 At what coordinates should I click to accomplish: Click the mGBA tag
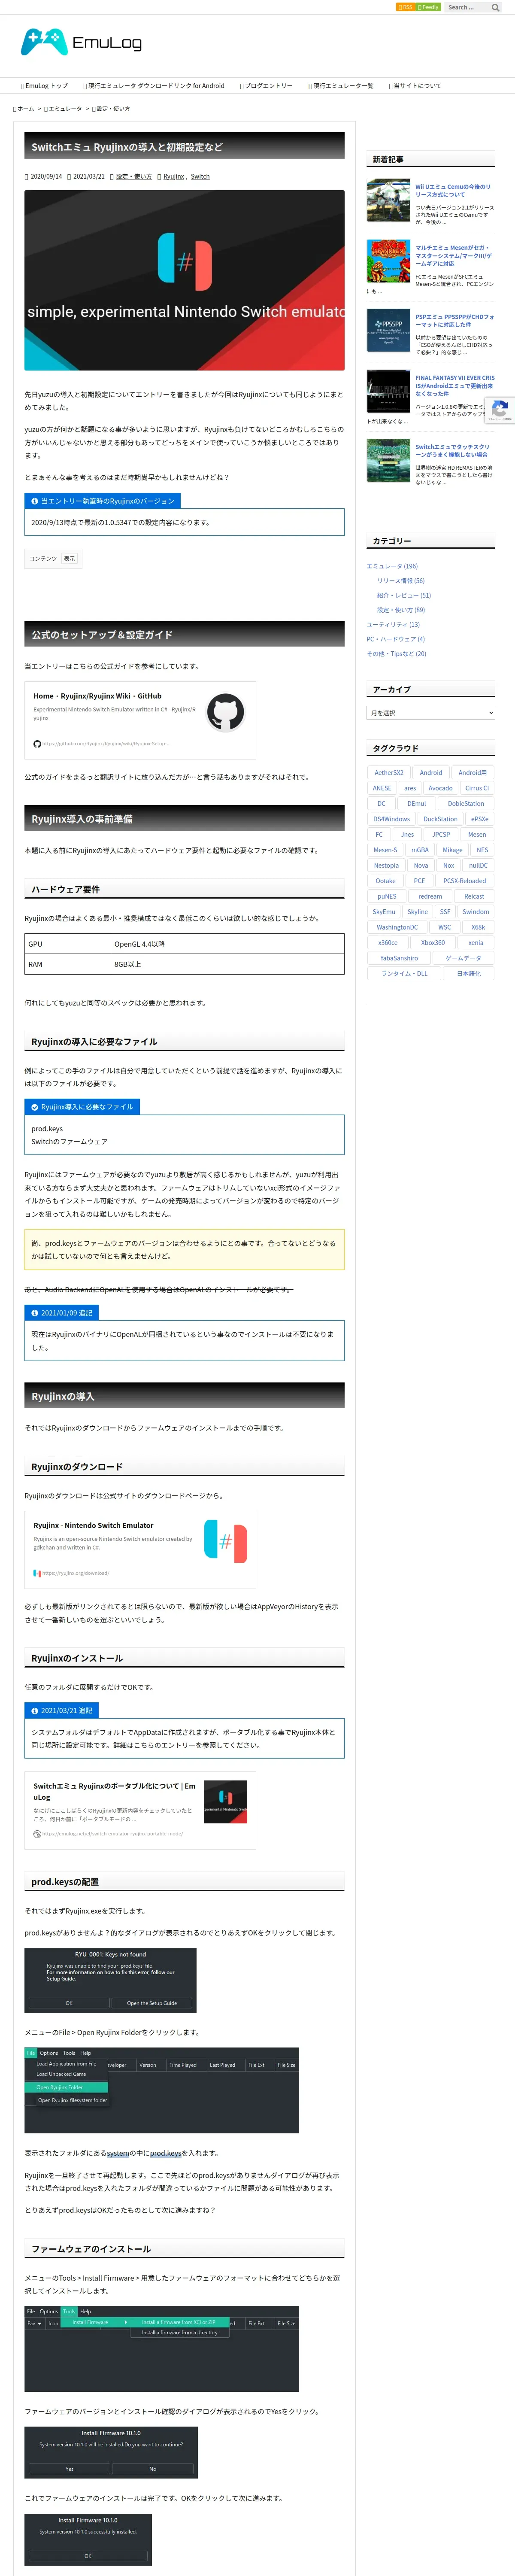point(420,850)
